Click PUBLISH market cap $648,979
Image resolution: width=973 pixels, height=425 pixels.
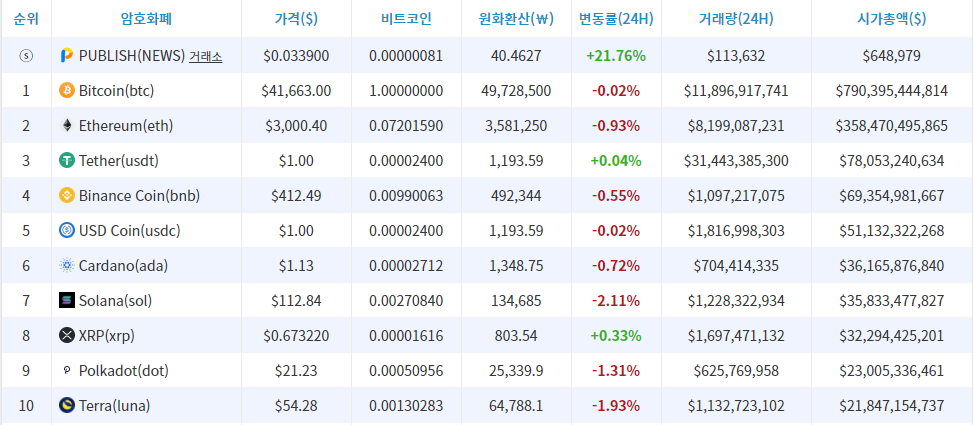tap(892, 56)
